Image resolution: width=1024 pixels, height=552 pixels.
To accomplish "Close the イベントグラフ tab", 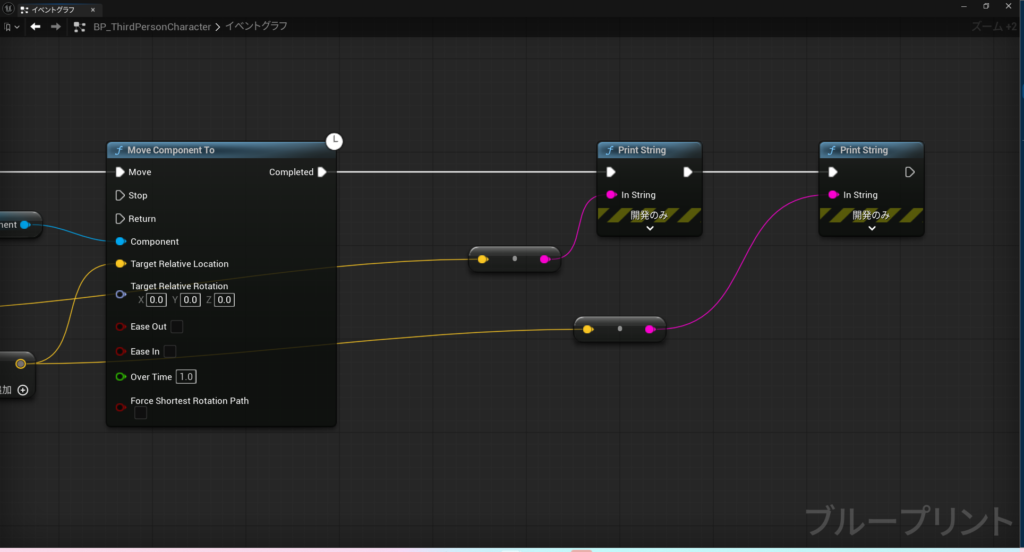I will click(93, 8).
